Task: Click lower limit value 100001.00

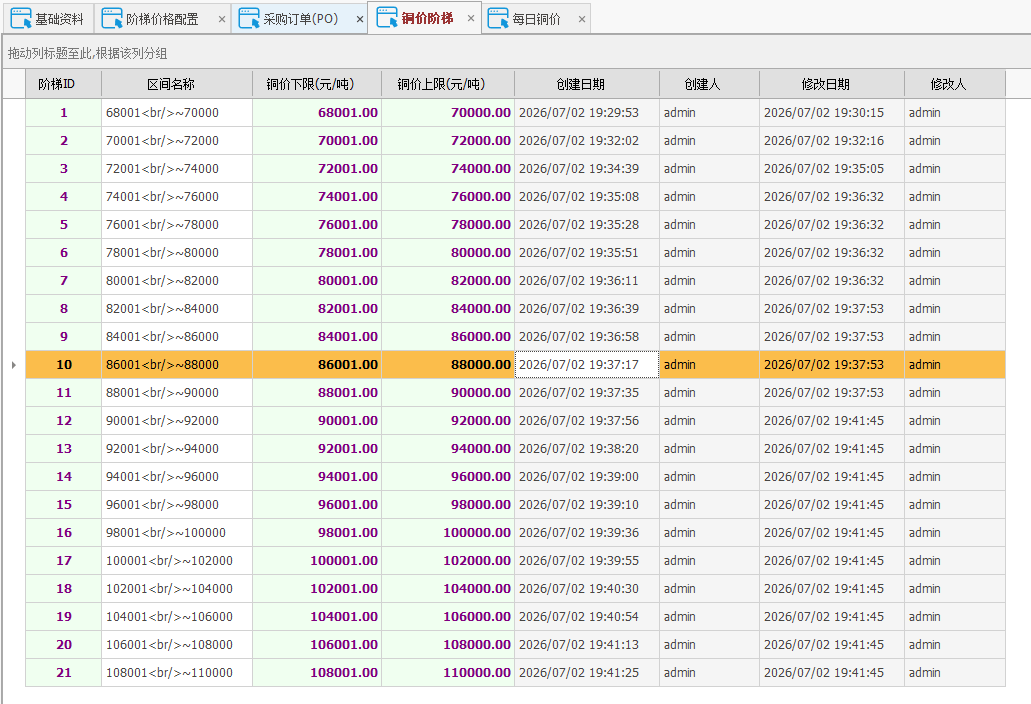Action: pos(317,561)
